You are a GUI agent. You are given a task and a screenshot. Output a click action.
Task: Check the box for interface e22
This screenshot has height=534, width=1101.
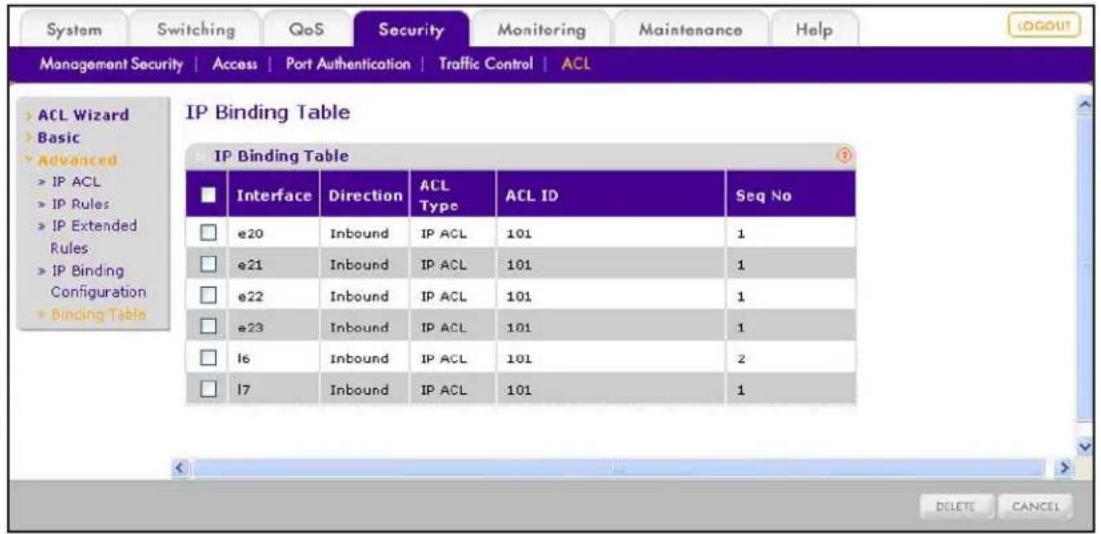pyautogui.click(x=207, y=295)
